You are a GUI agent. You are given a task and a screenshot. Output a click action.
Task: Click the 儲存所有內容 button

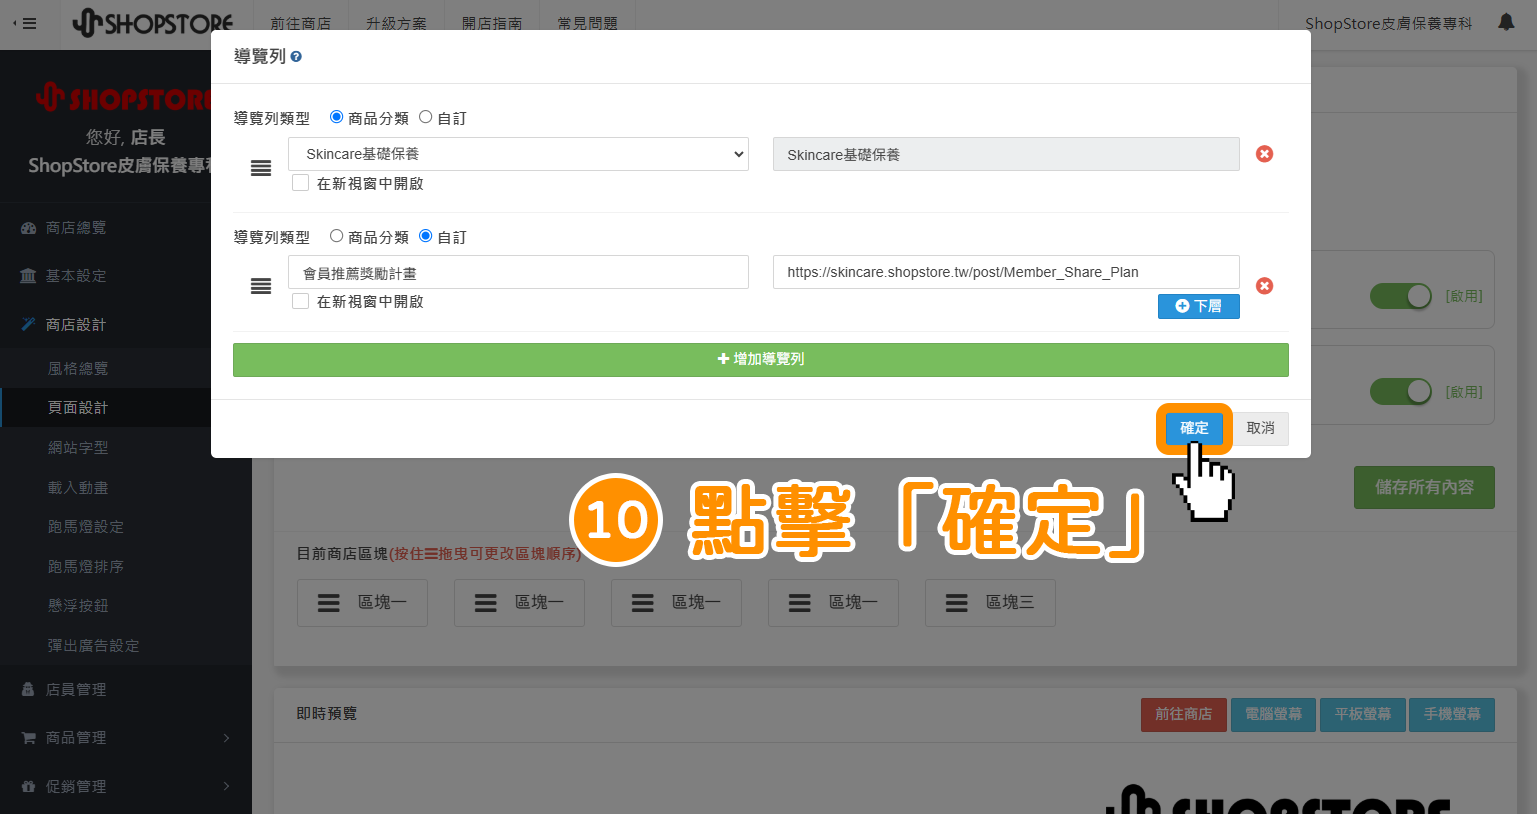point(1424,487)
